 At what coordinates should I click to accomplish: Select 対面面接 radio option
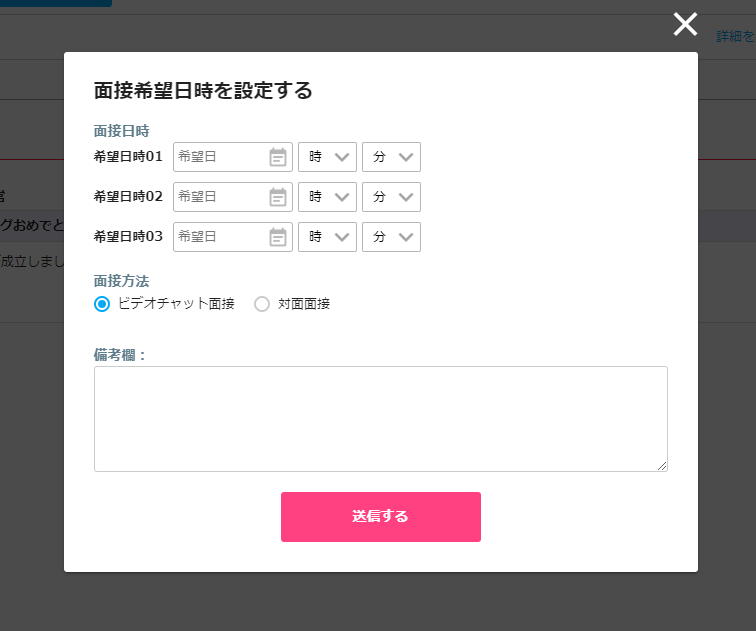click(x=262, y=304)
